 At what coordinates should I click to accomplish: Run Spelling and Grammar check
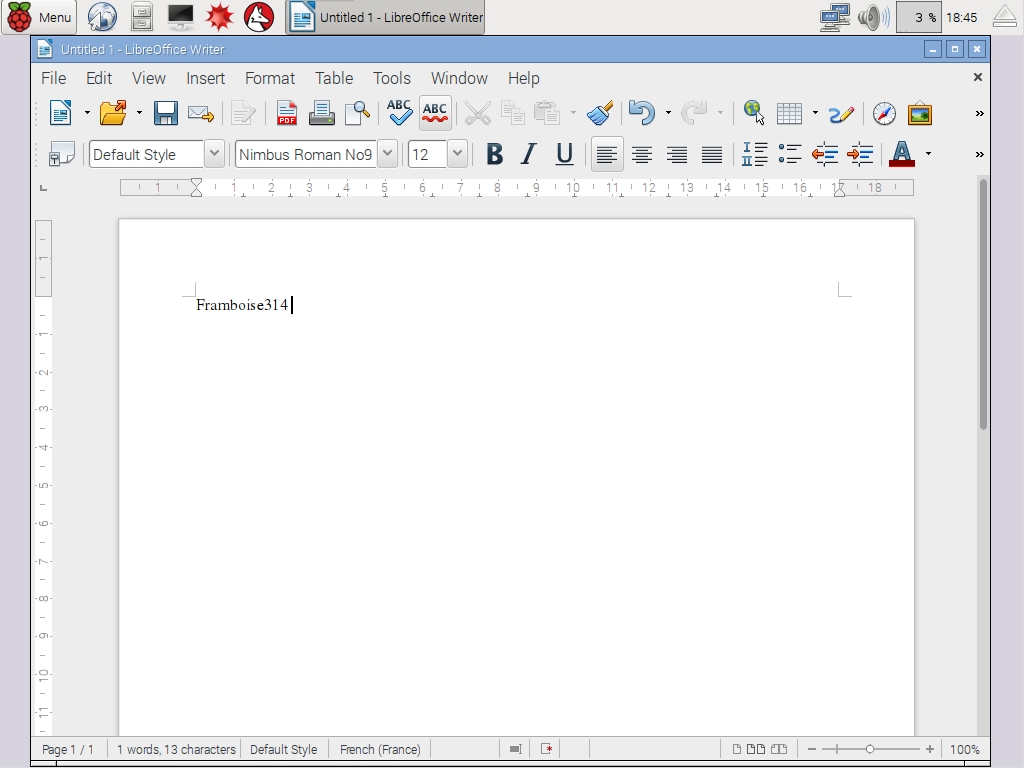tap(399, 112)
